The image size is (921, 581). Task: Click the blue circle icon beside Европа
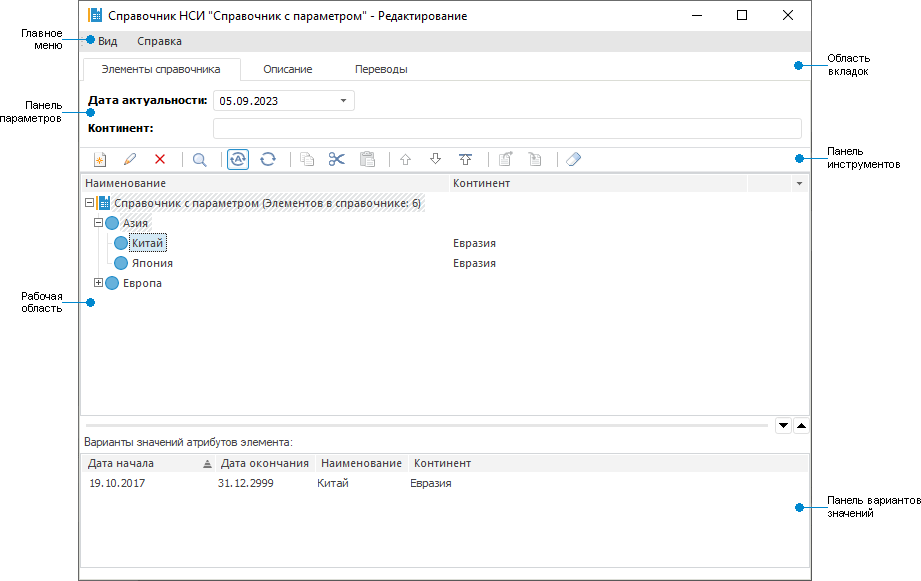pos(112,283)
